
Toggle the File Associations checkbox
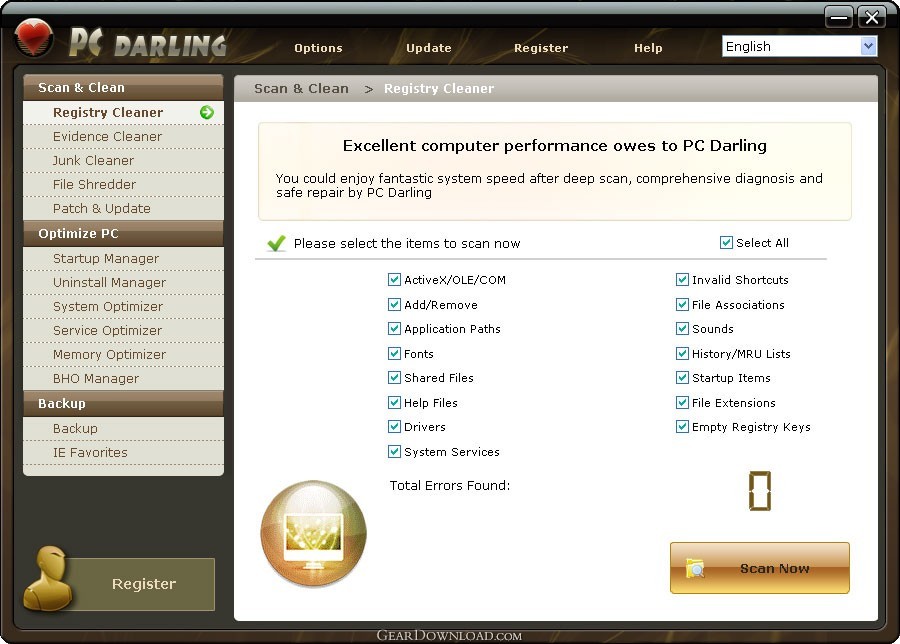(x=682, y=304)
